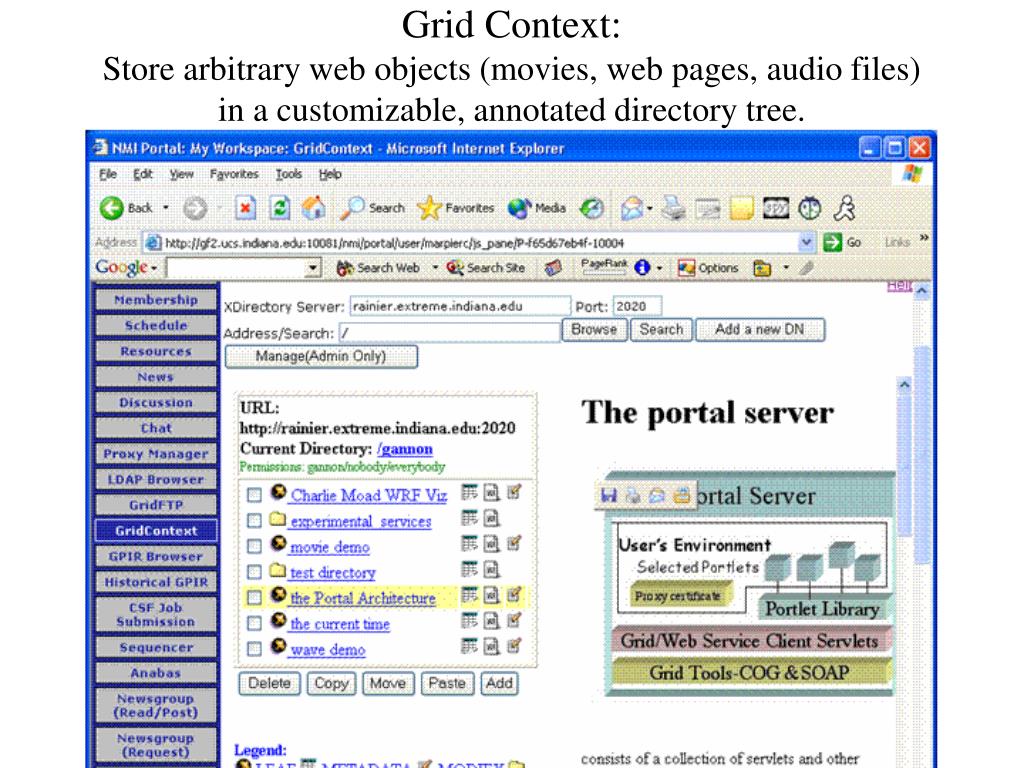This screenshot has width=1024, height=768.
Task: Open the View menu
Action: point(182,174)
